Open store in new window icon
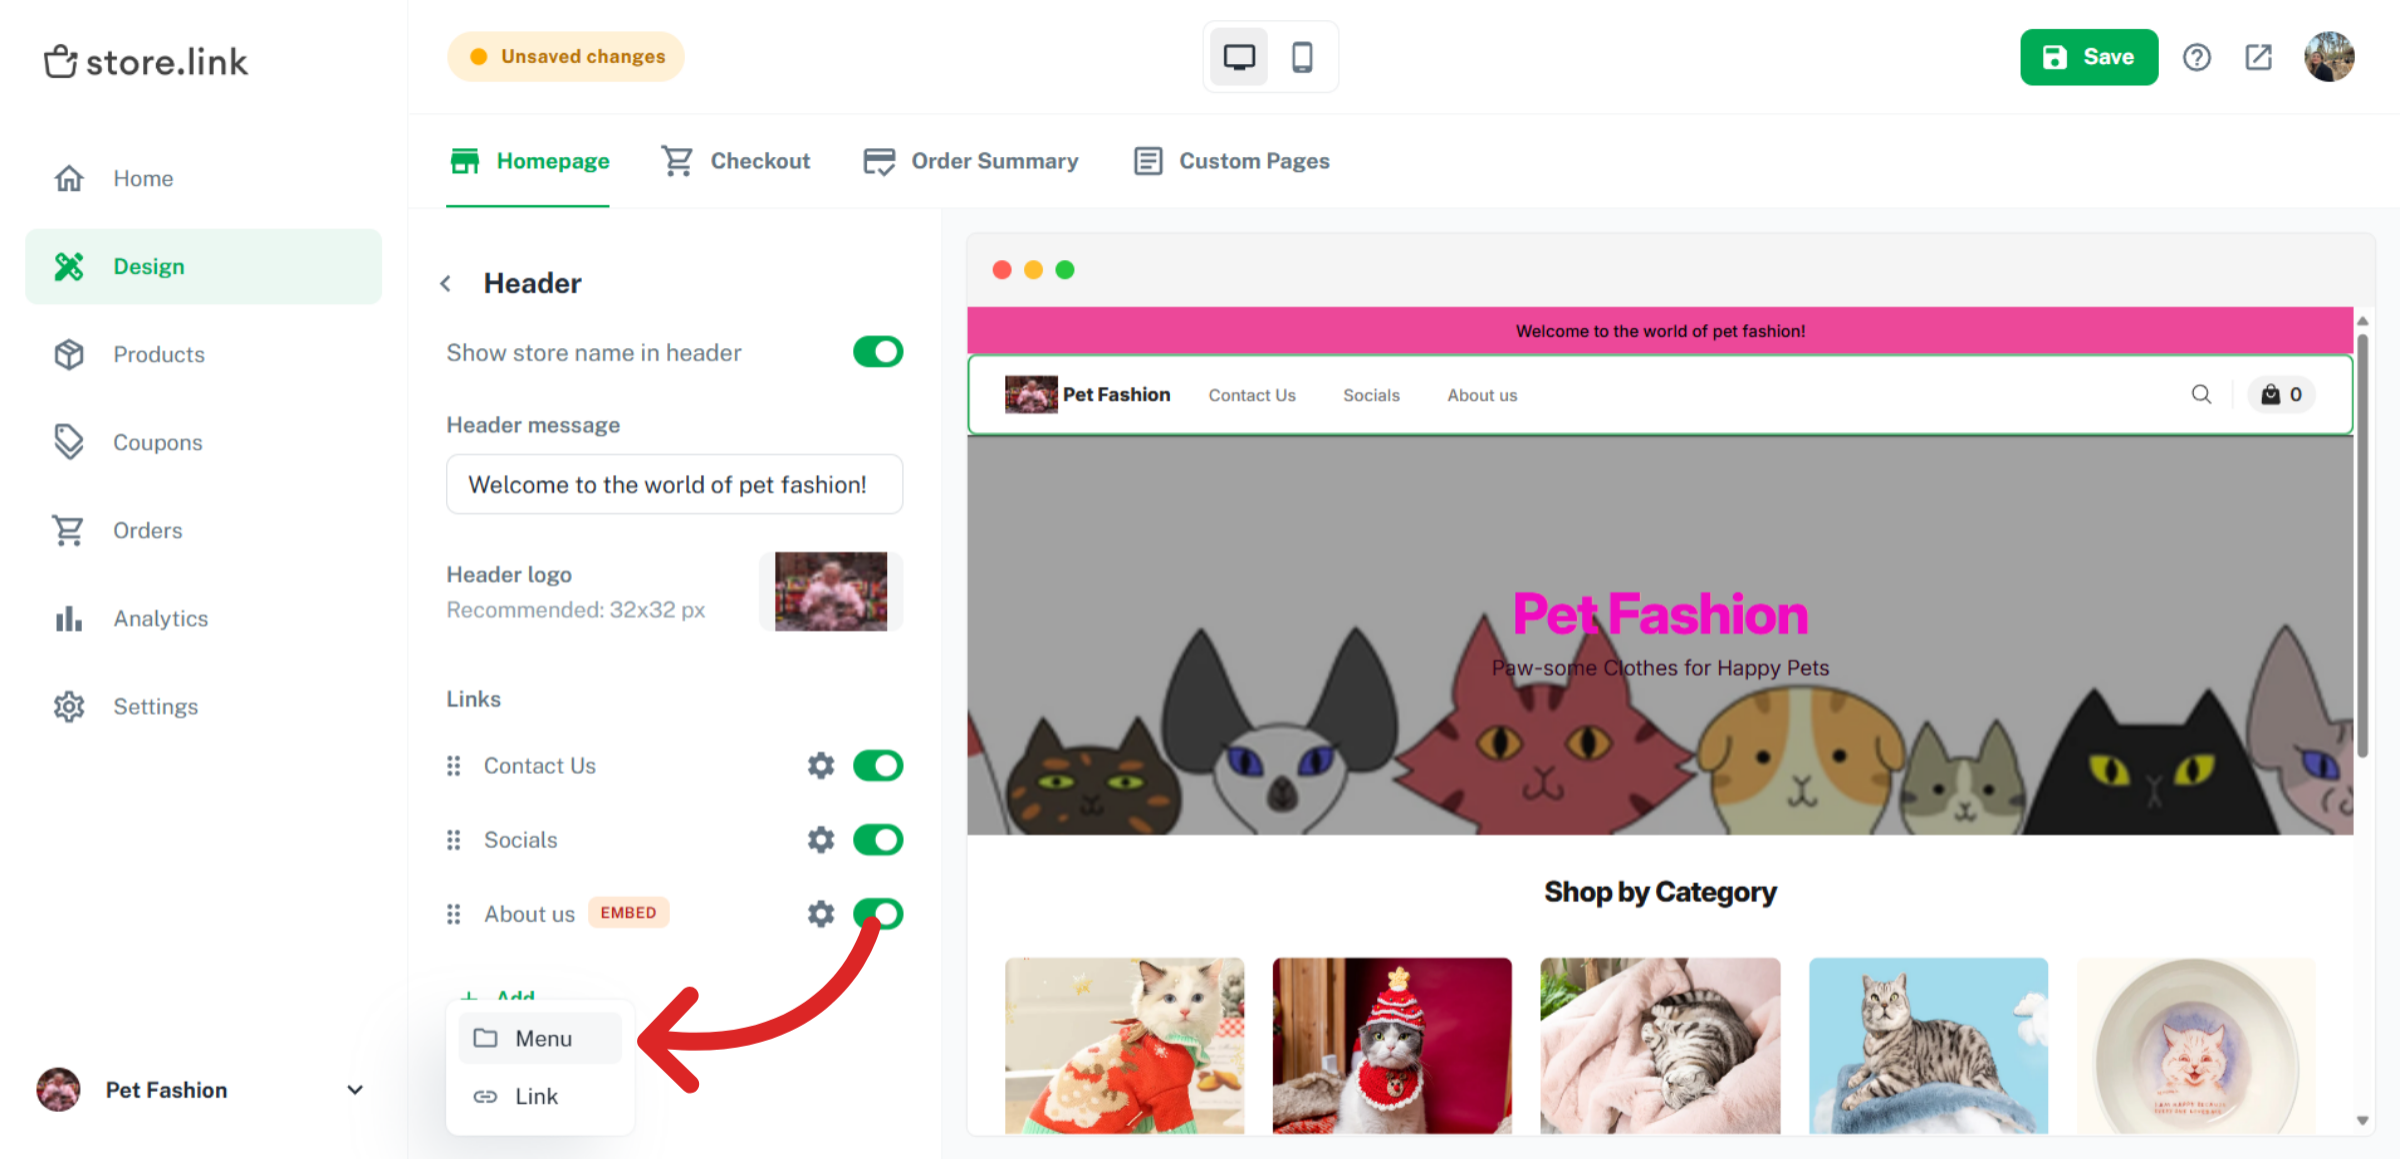The height and width of the screenshot is (1159, 2400). (x=2258, y=57)
